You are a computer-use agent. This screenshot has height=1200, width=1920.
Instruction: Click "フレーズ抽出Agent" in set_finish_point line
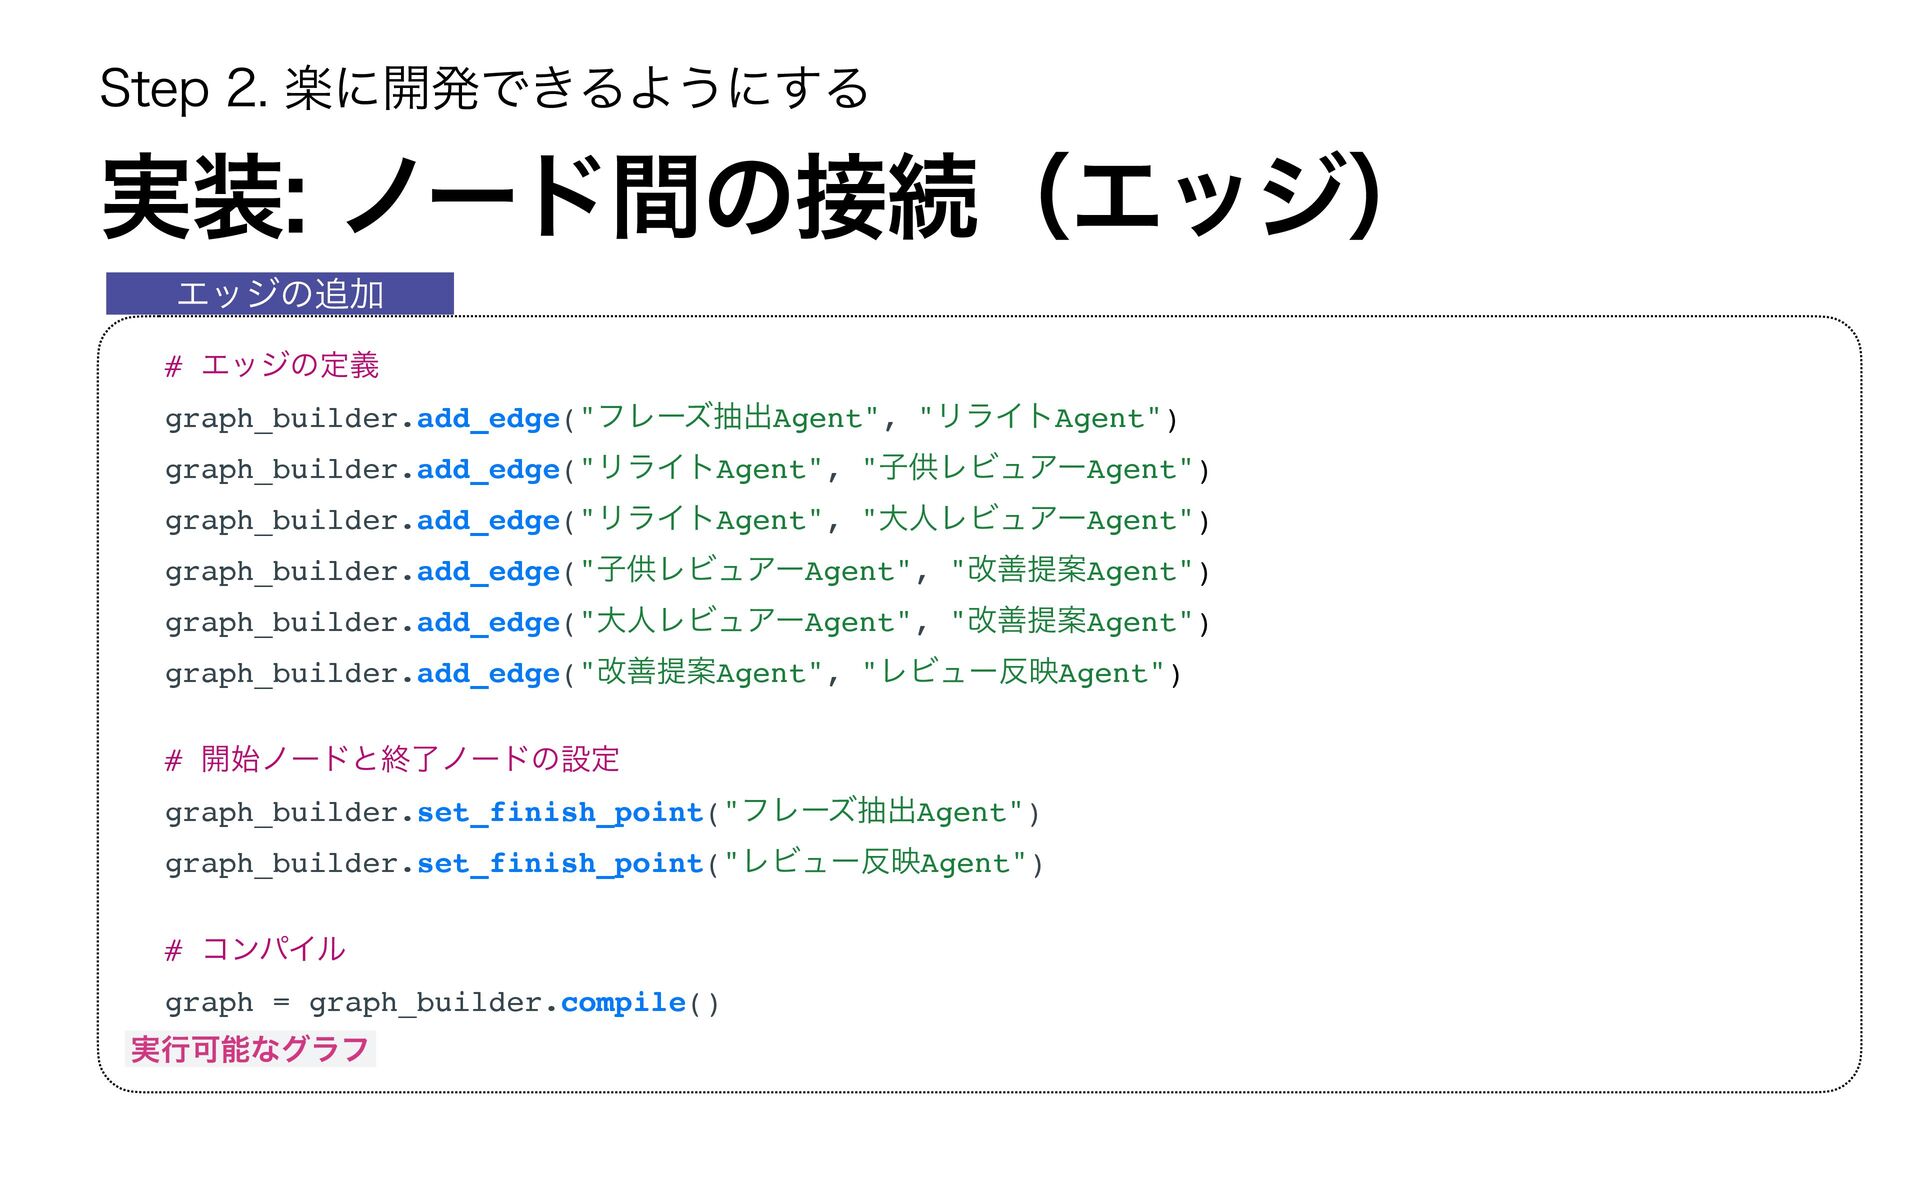873,812
